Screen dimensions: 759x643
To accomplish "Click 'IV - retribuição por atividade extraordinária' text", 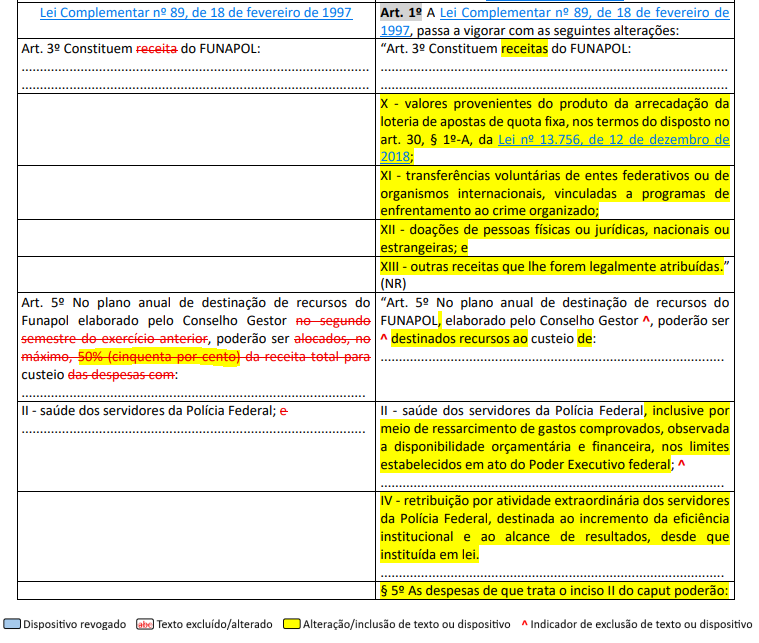I will click(510, 501).
